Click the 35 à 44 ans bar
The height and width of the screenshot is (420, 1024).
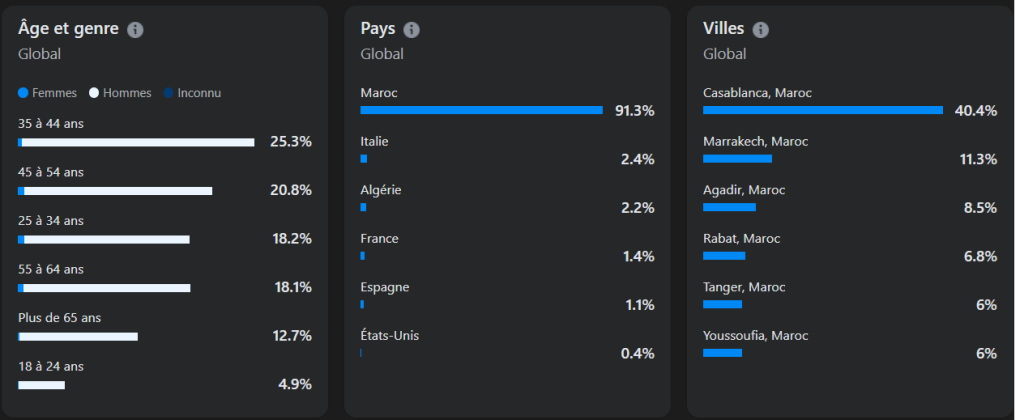(136, 142)
